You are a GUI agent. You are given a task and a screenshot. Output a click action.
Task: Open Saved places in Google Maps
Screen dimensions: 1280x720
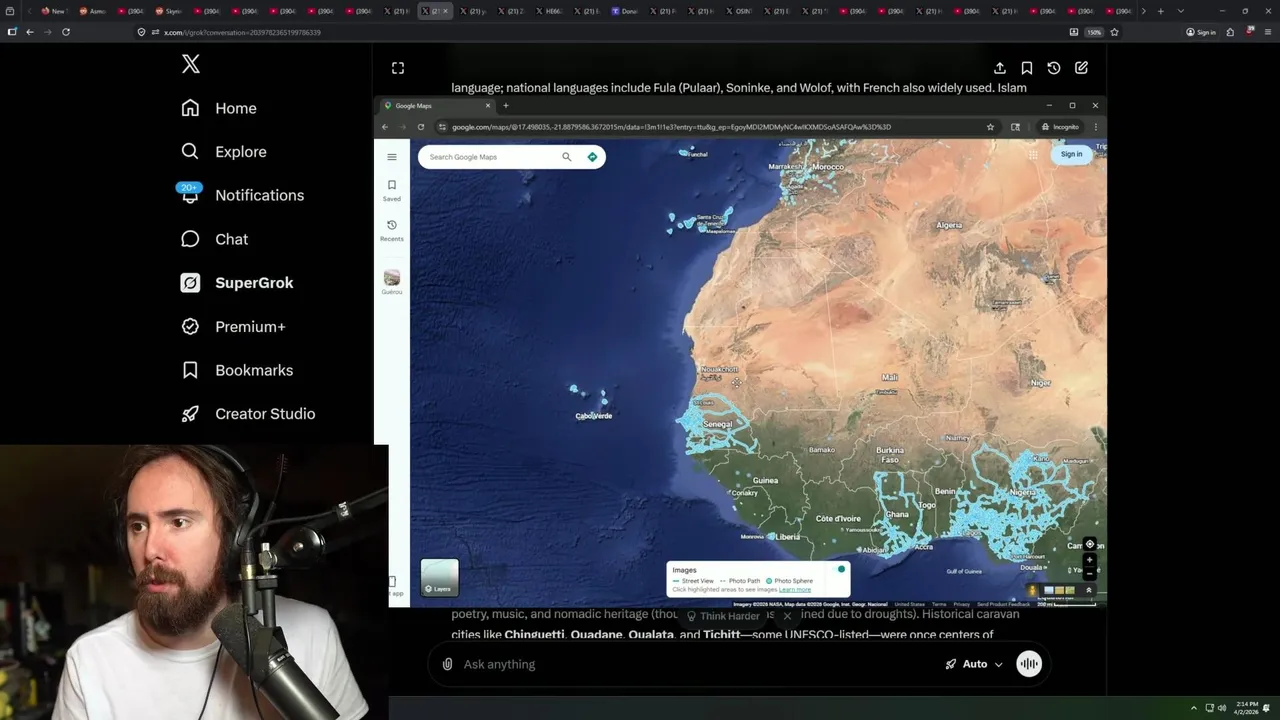392,190
